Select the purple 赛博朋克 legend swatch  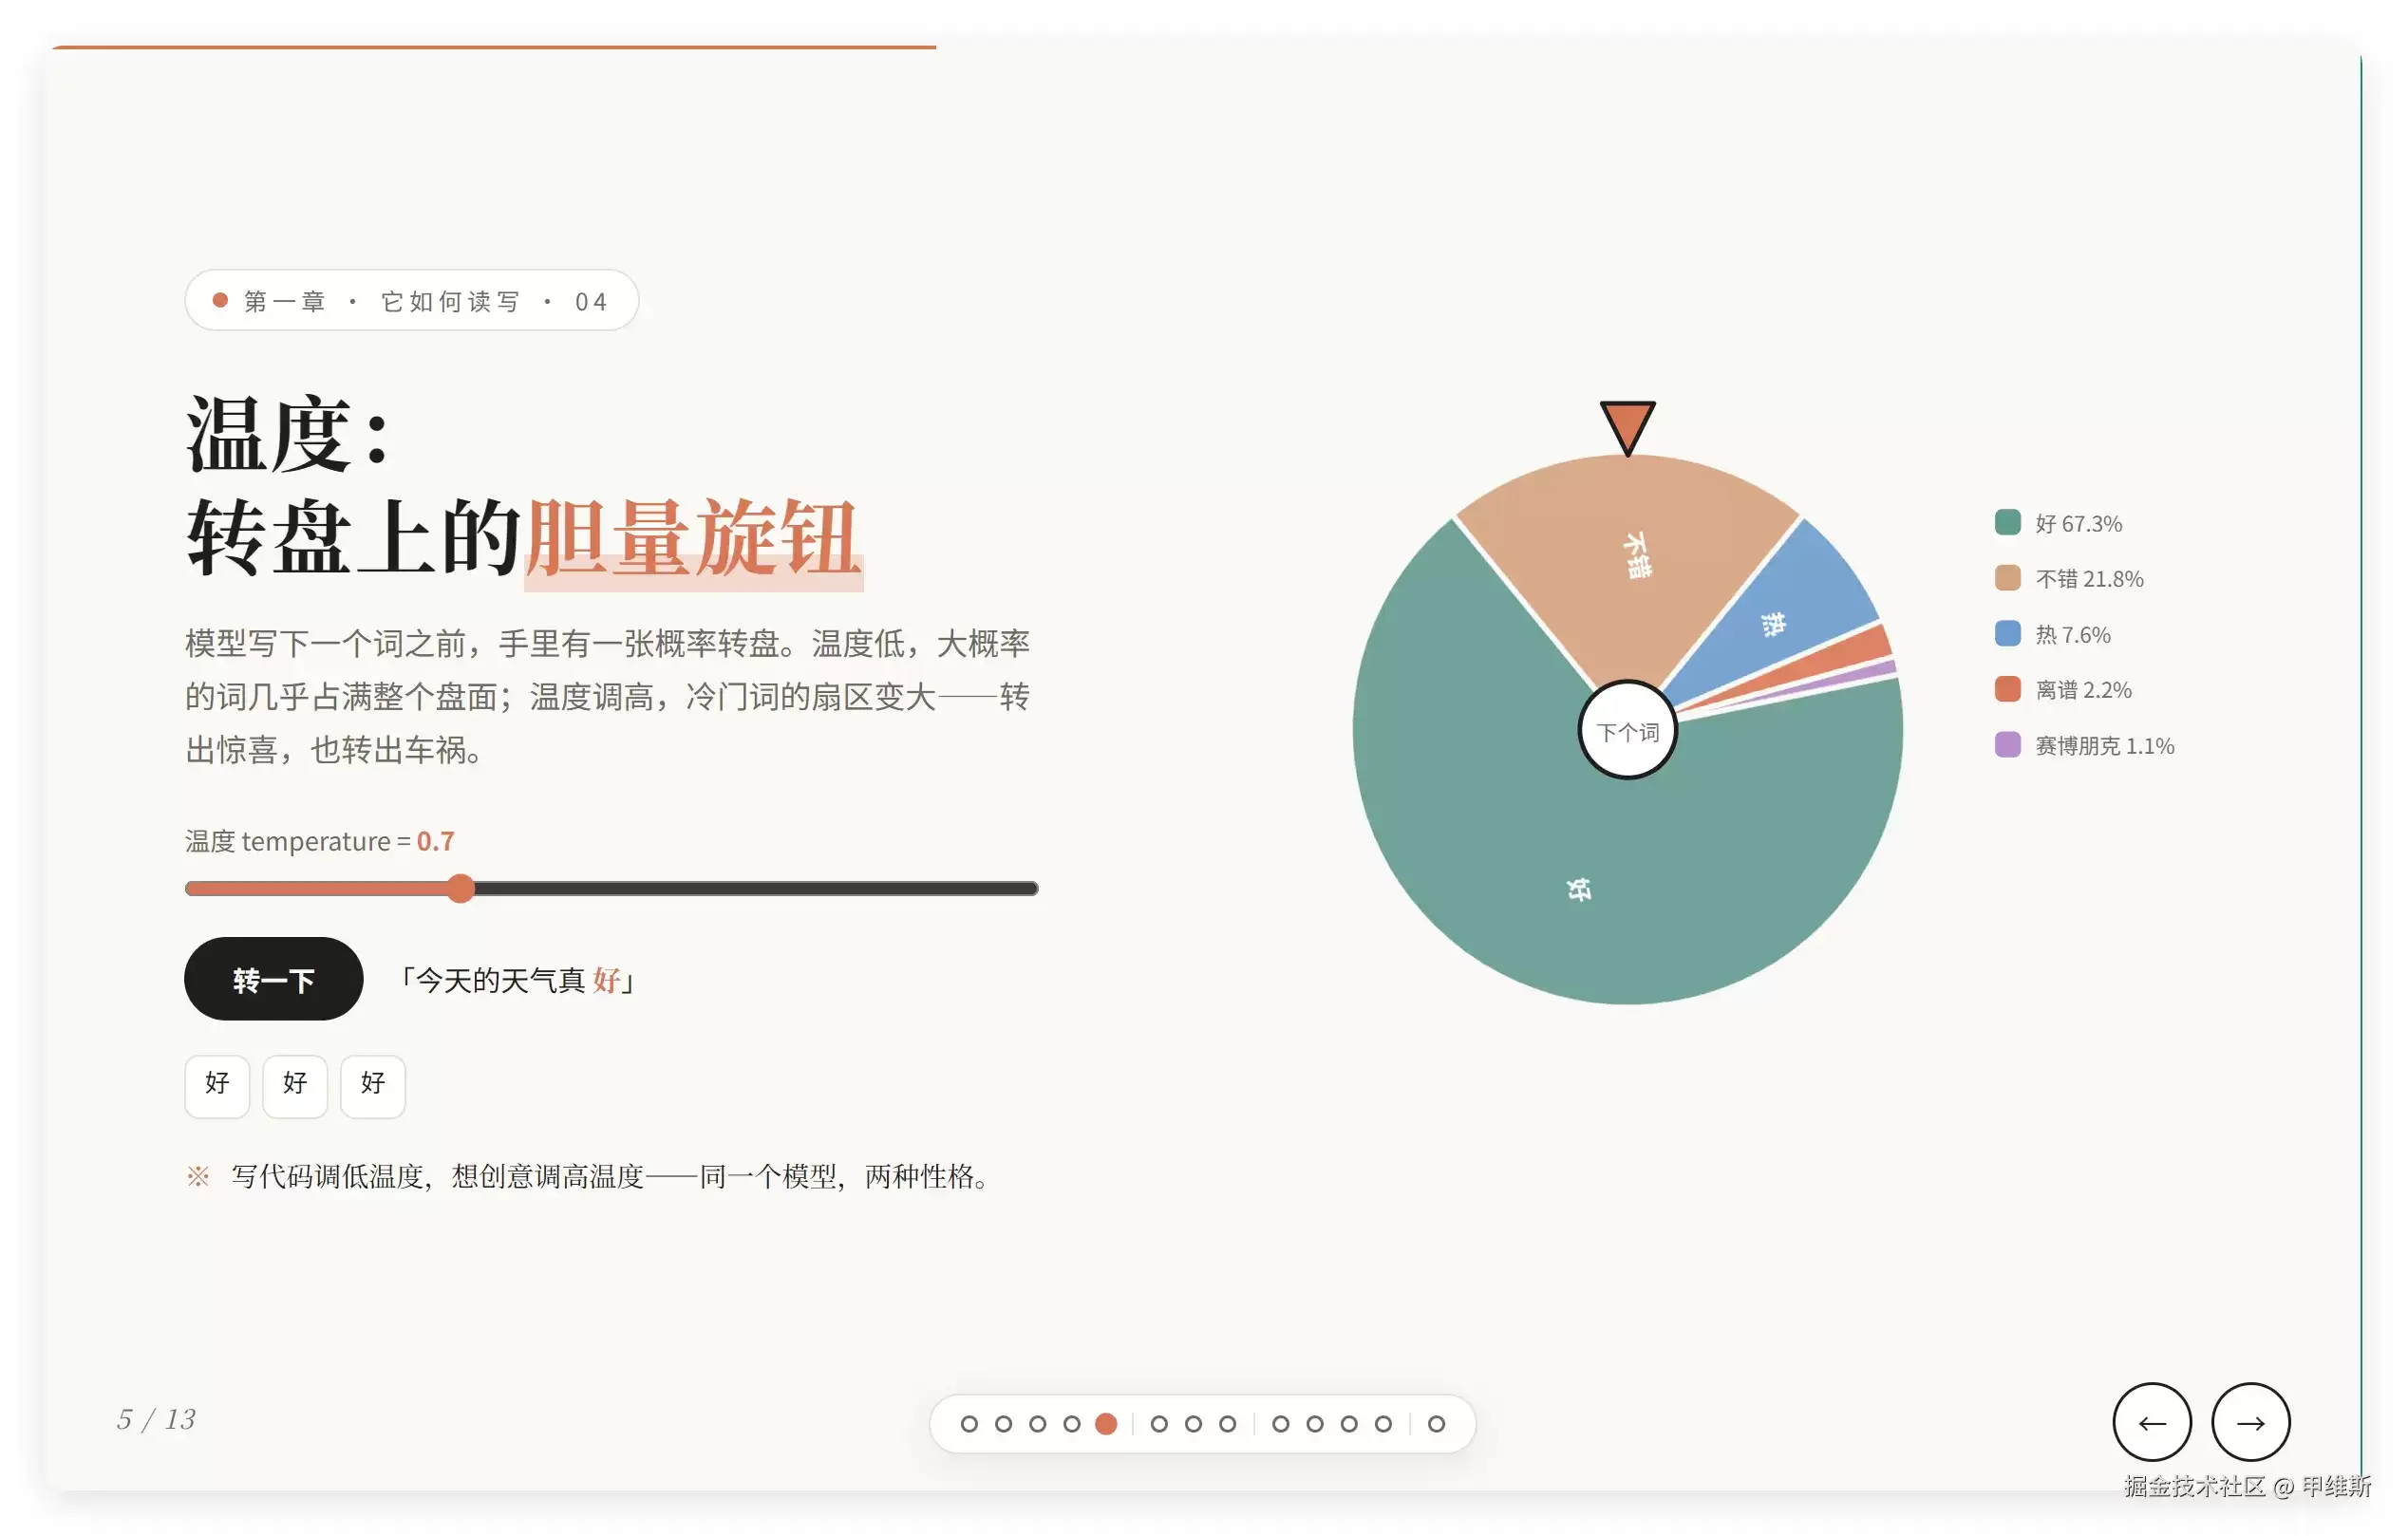[x=2007, y=745]
